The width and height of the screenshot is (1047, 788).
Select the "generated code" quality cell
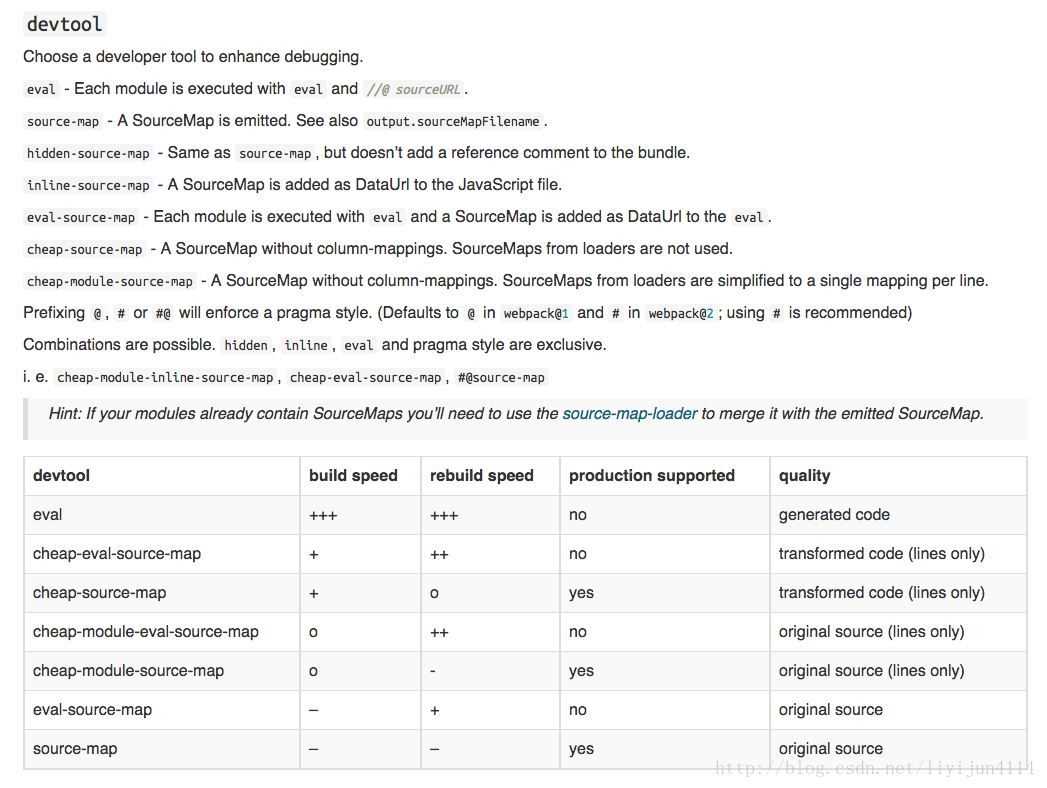pyautogui.click(x=834, y=514)
